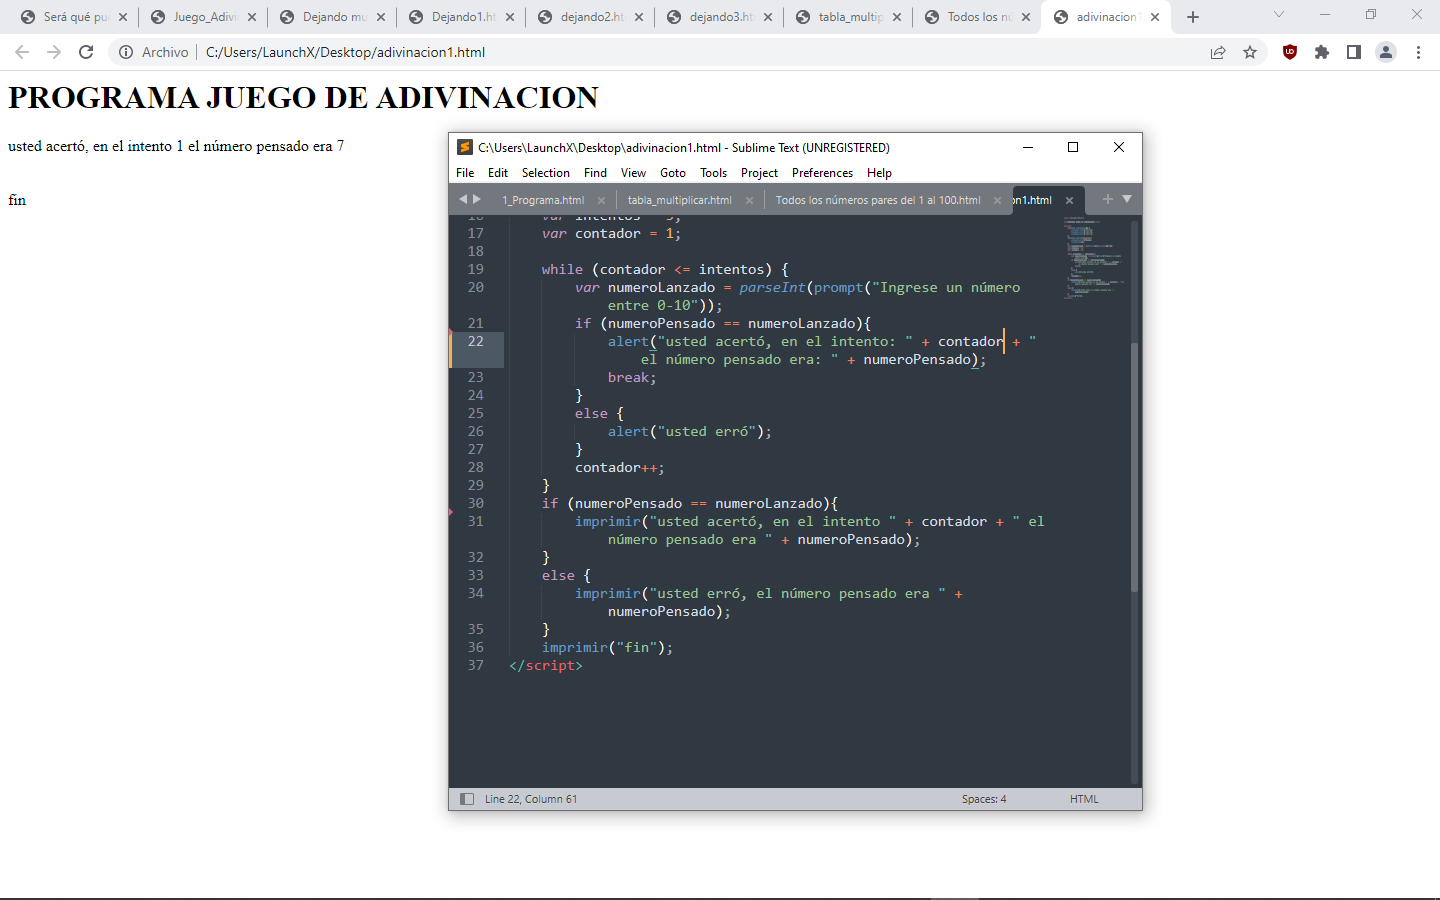Open the Project menu in Sublime Text

coord(760,173)
